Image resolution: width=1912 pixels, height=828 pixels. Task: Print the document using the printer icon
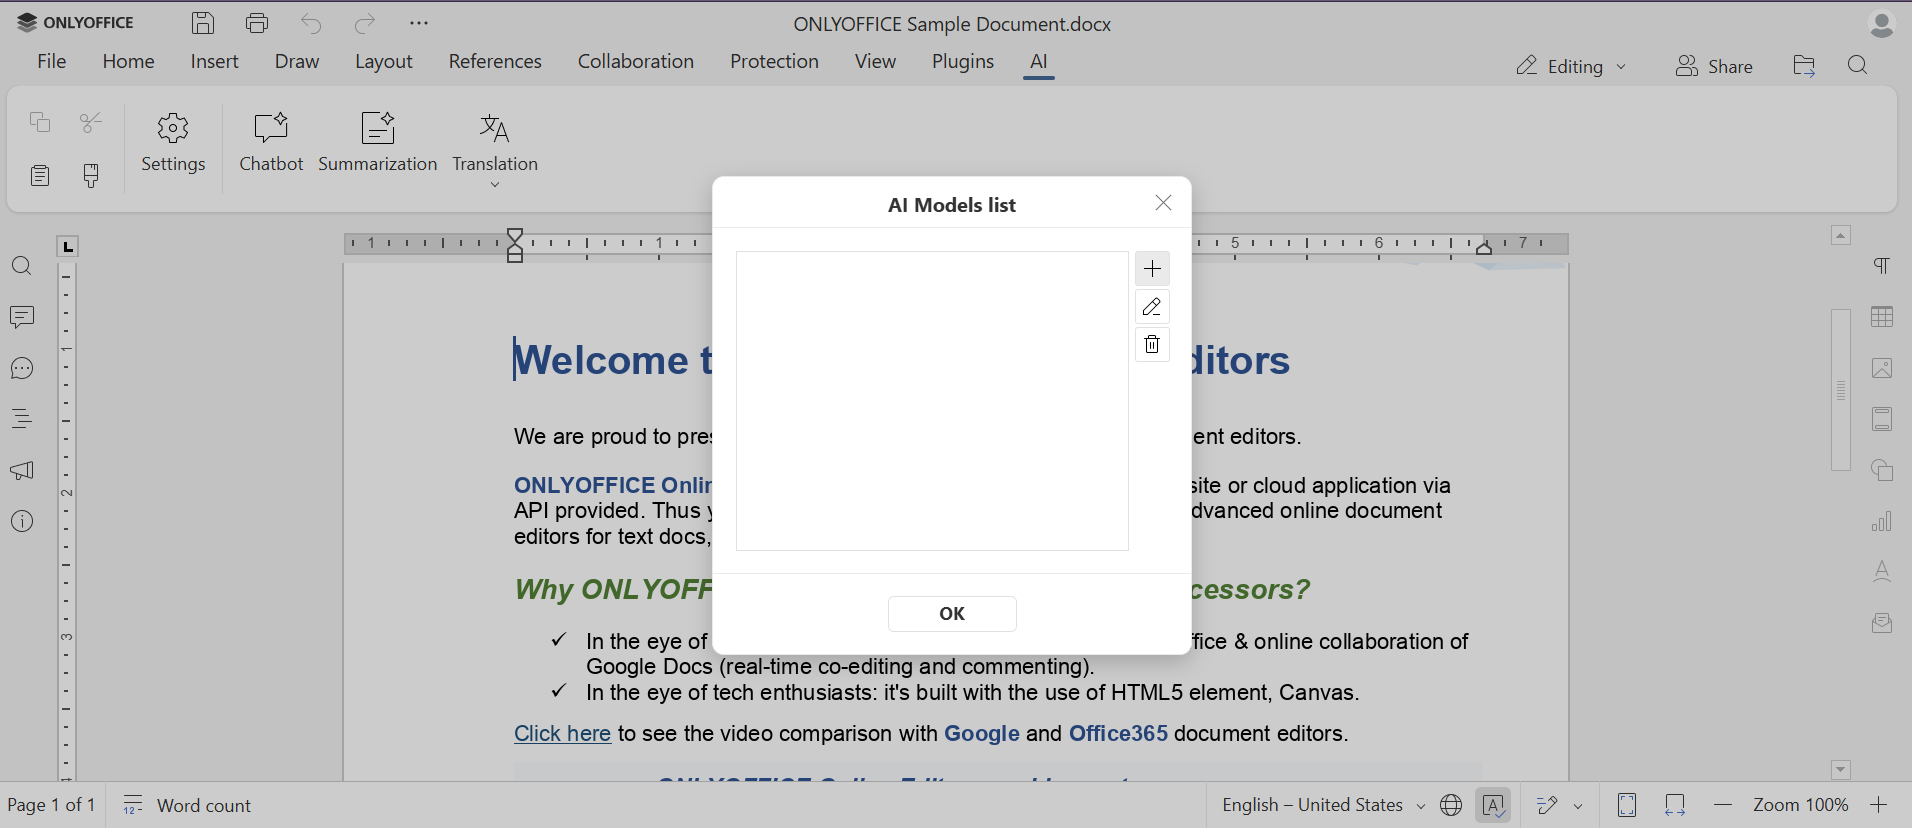257,23
